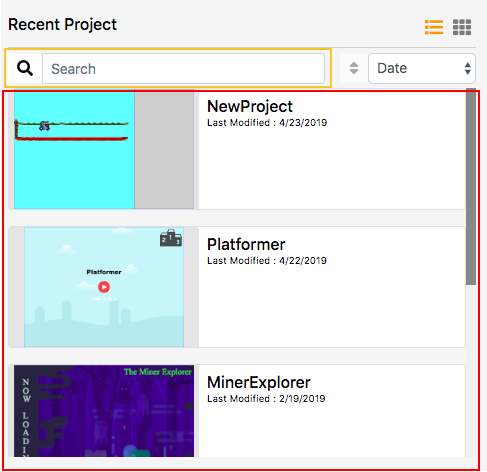Toggle the sort order arrows button
The width and height of the screenshot is (487, 472).
[x=354, y=68]
